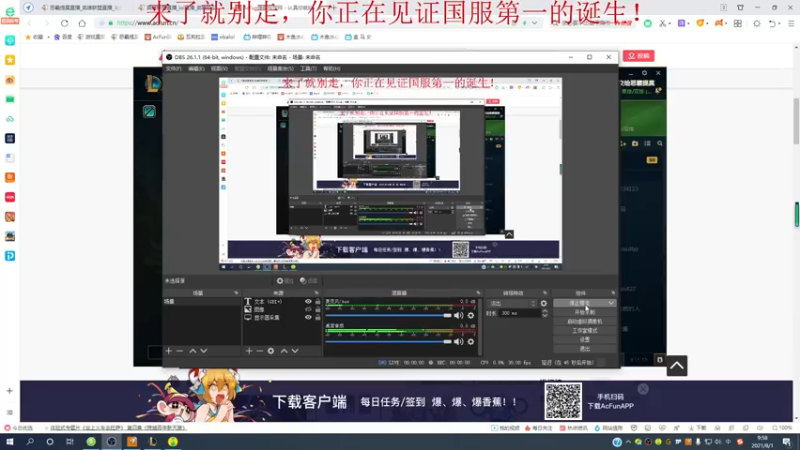The width and height of the screenshot is (800, 450).
Task: Reload the browser page
Action: [x=64, y=23]
